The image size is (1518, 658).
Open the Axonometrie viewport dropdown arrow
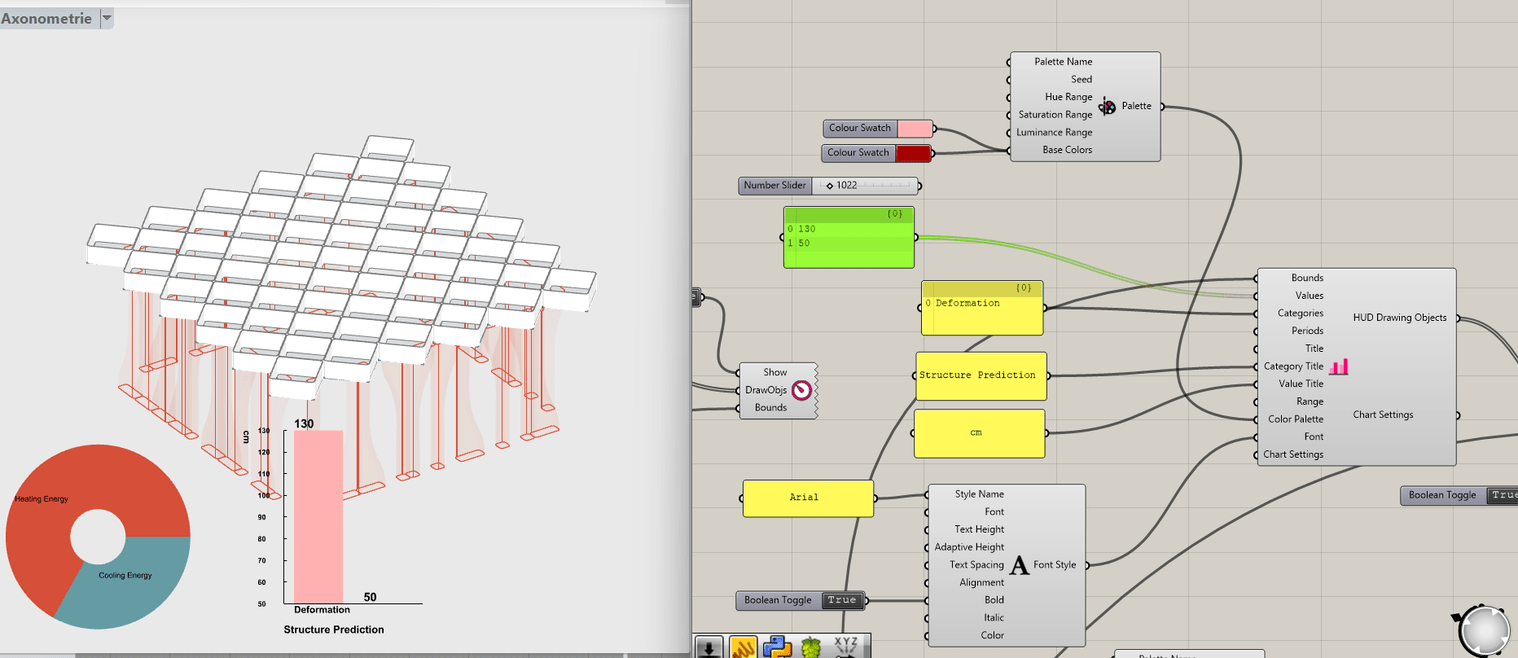point(107,18)
